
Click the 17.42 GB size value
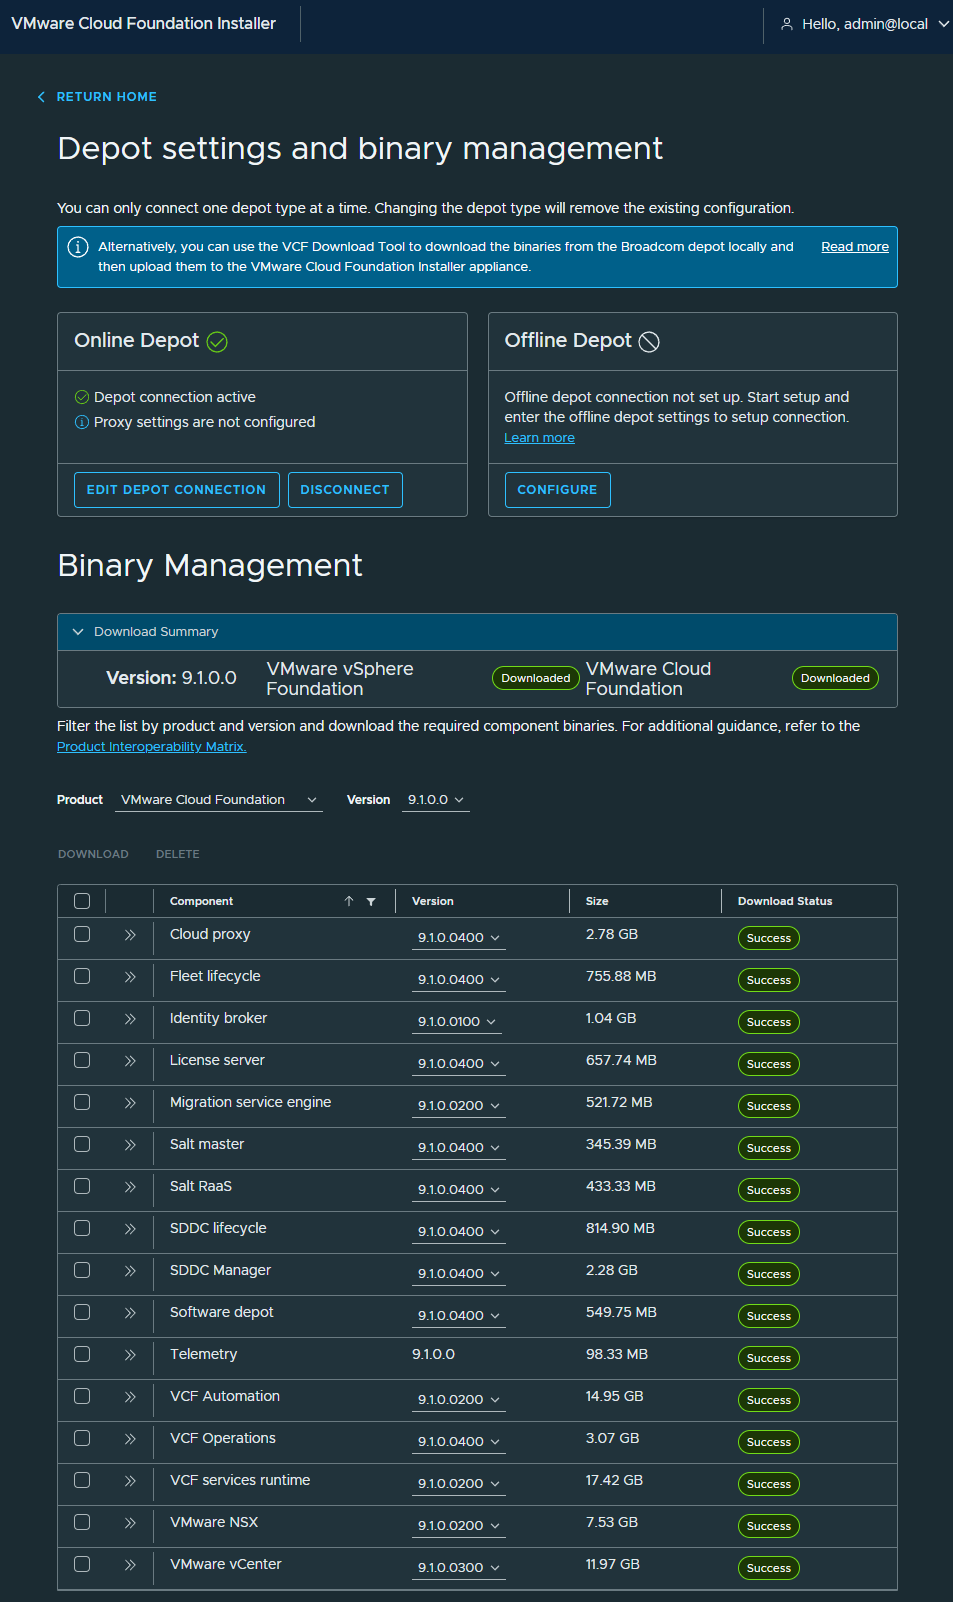pyautogui.click(x=614, y=1480)
